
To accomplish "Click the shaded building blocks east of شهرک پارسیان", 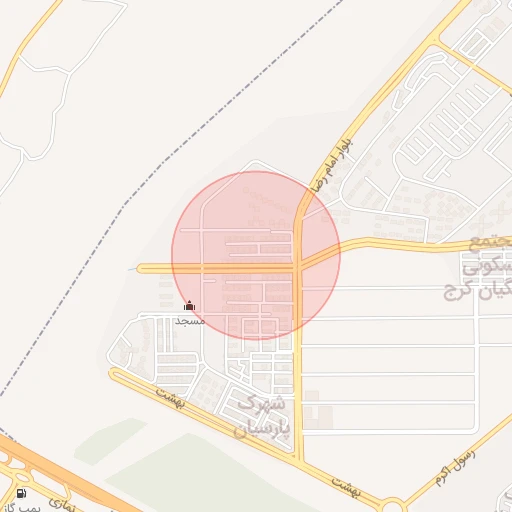I will click(x=319, y=410).
